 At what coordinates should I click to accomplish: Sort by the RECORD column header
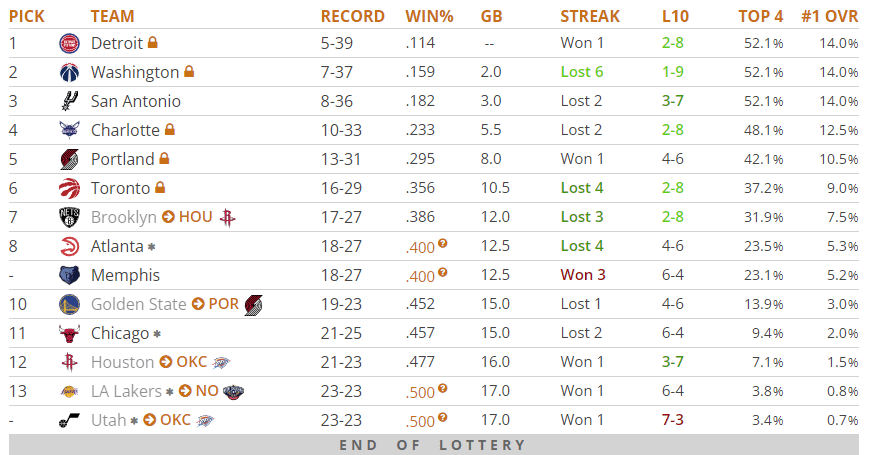coord(352,16)
